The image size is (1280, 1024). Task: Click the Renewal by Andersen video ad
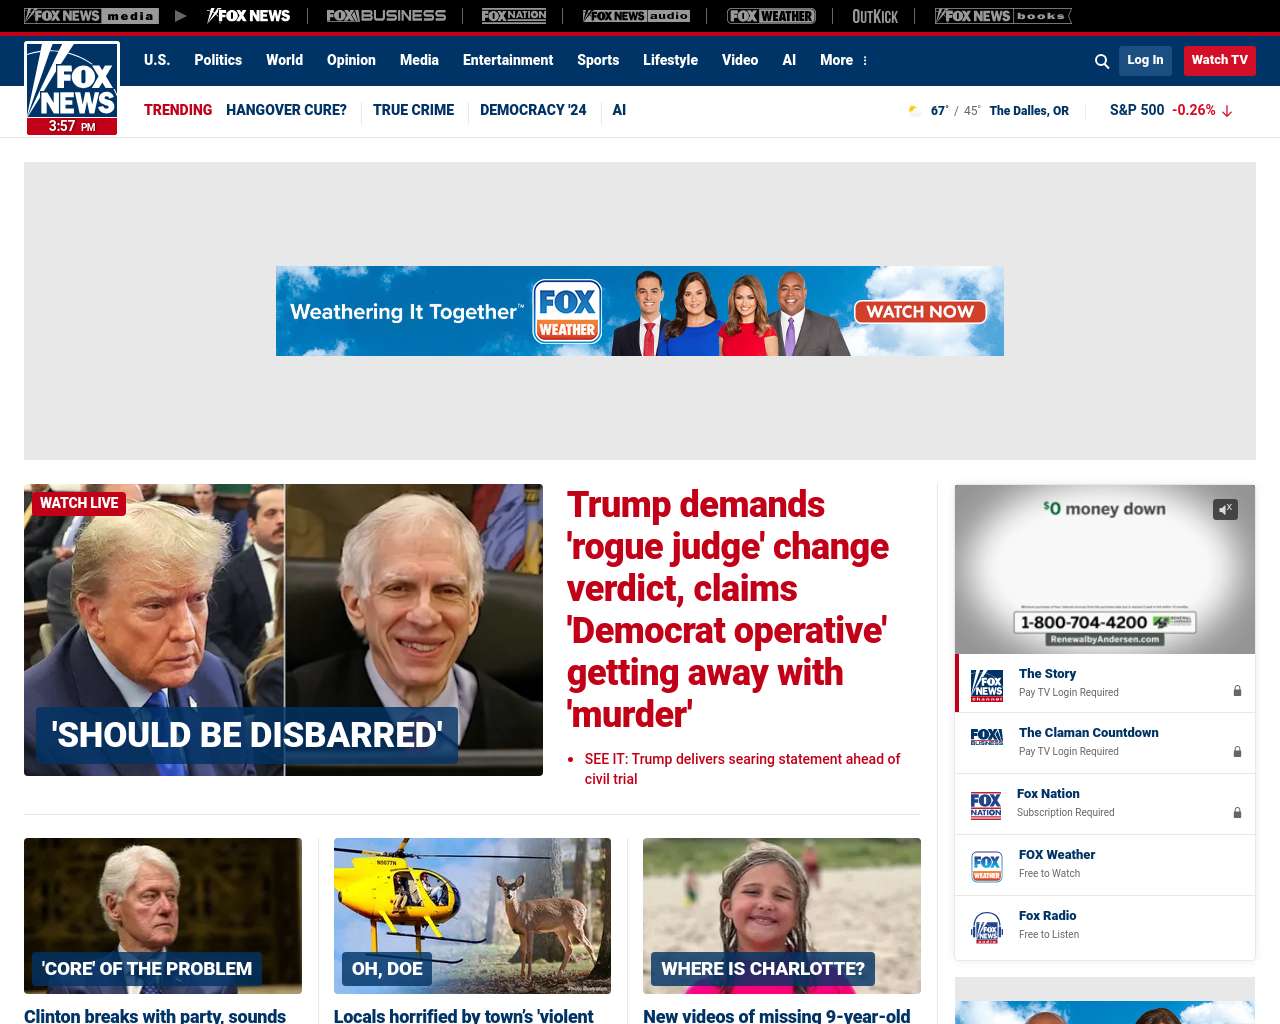pyautogui.click(x=1105, y=569)
